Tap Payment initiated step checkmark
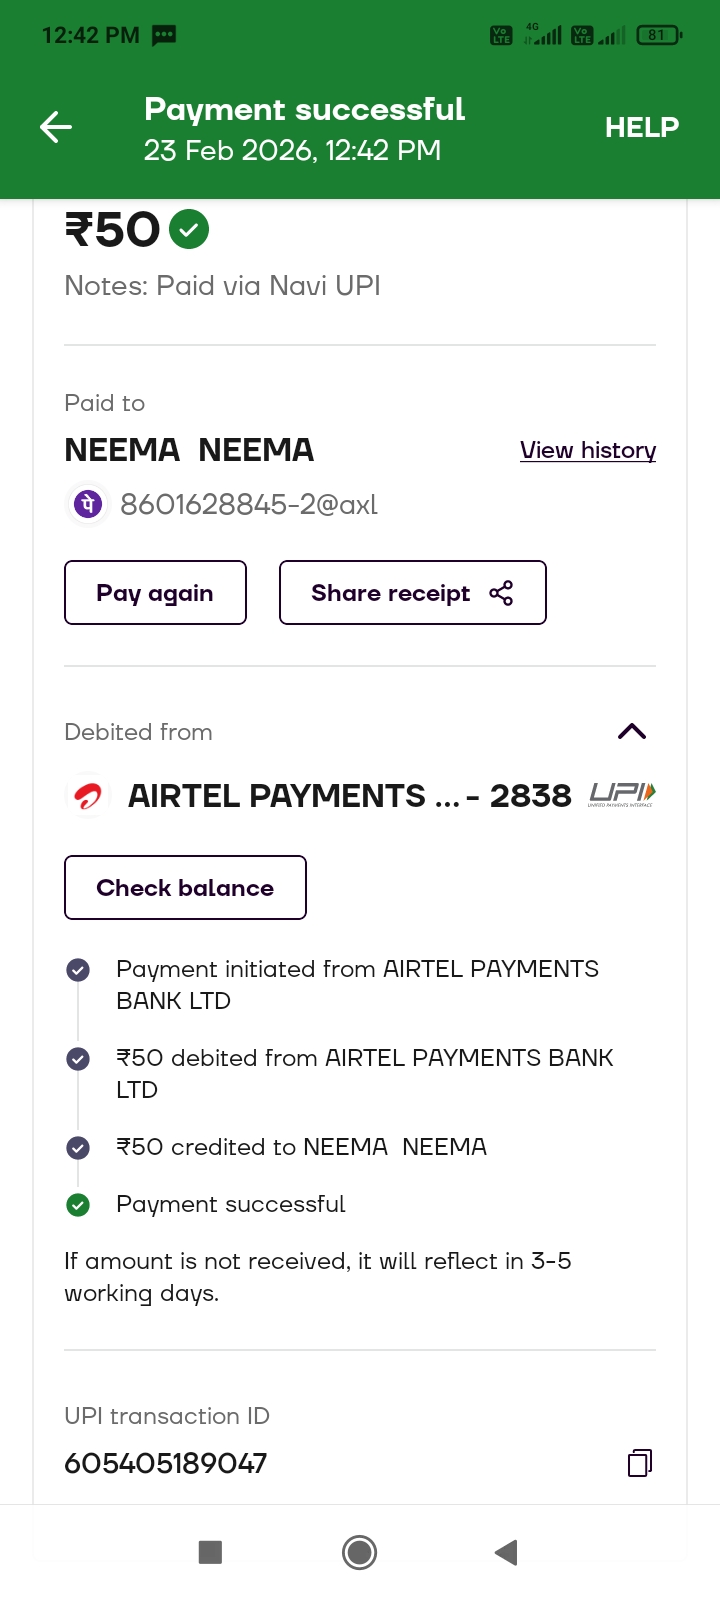This screenshot has width=720, height=1600. pos(78,970)
